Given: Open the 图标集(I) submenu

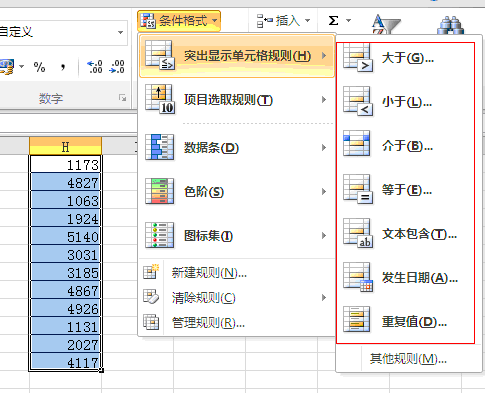Looking at the screenshot, I should [237, 236].
